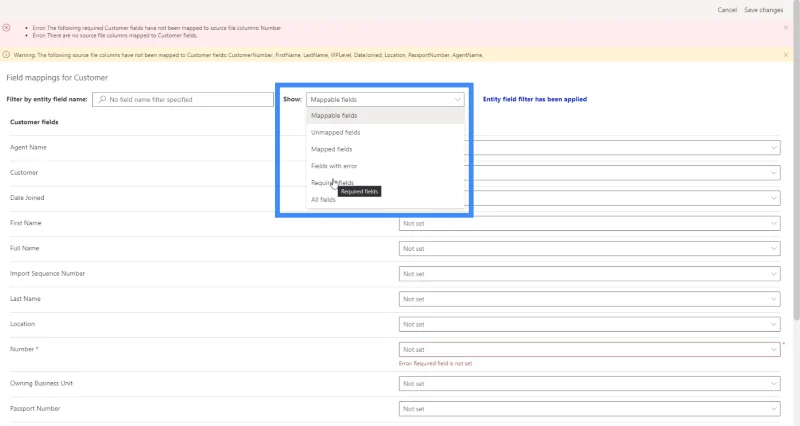800x426 pixels.
Task: Click the search magnifier icon in filter box
Action: point(102,99)
